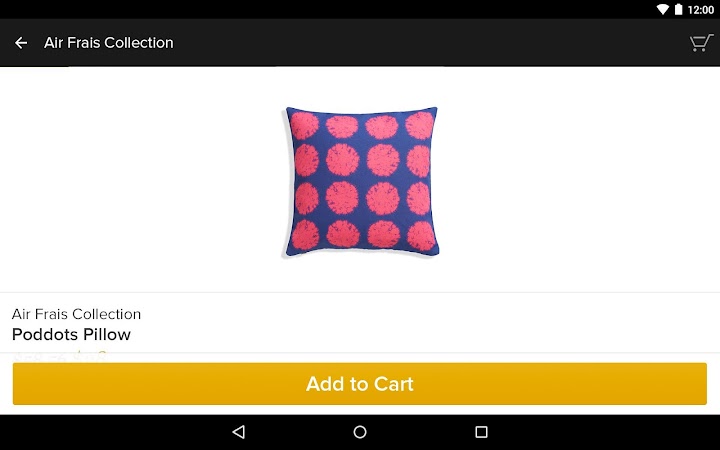Image resolution: width=720 pixels, height=450 pixels.
Task: Tap the Android back navigation triangle
Action: pos(238,432)
